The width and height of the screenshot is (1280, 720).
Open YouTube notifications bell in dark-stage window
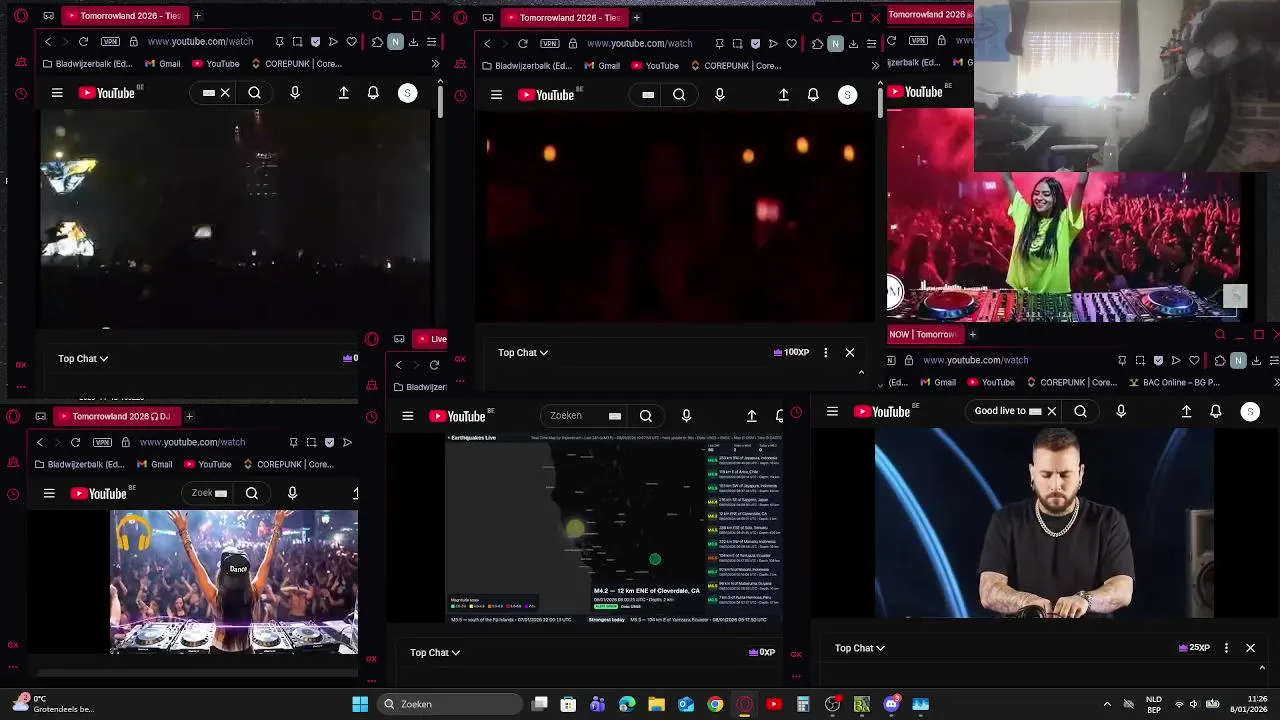coord(373,93)
